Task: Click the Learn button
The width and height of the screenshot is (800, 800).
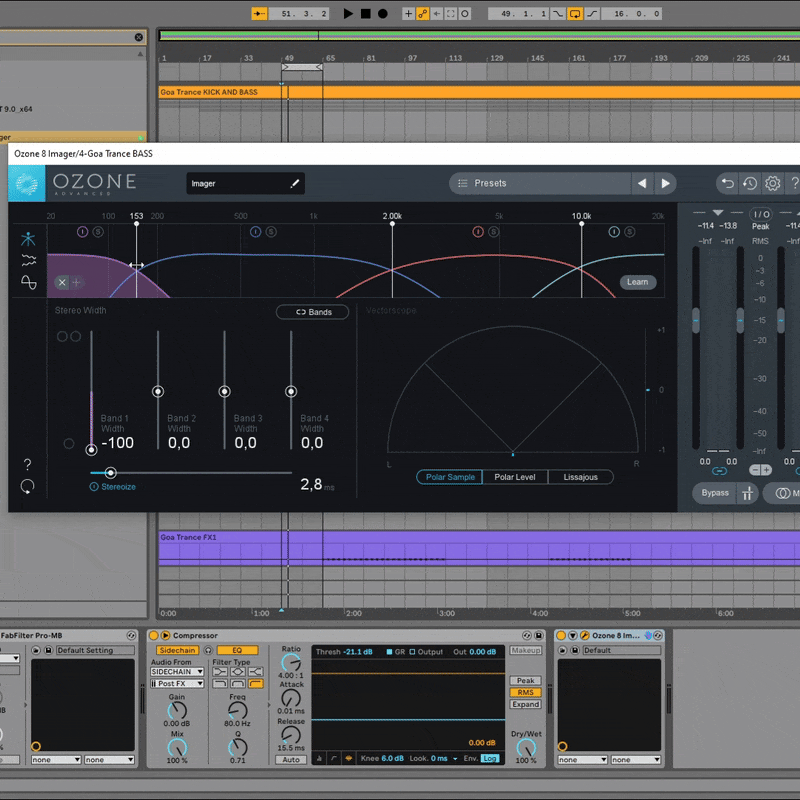Action: (x=637, y=282)
